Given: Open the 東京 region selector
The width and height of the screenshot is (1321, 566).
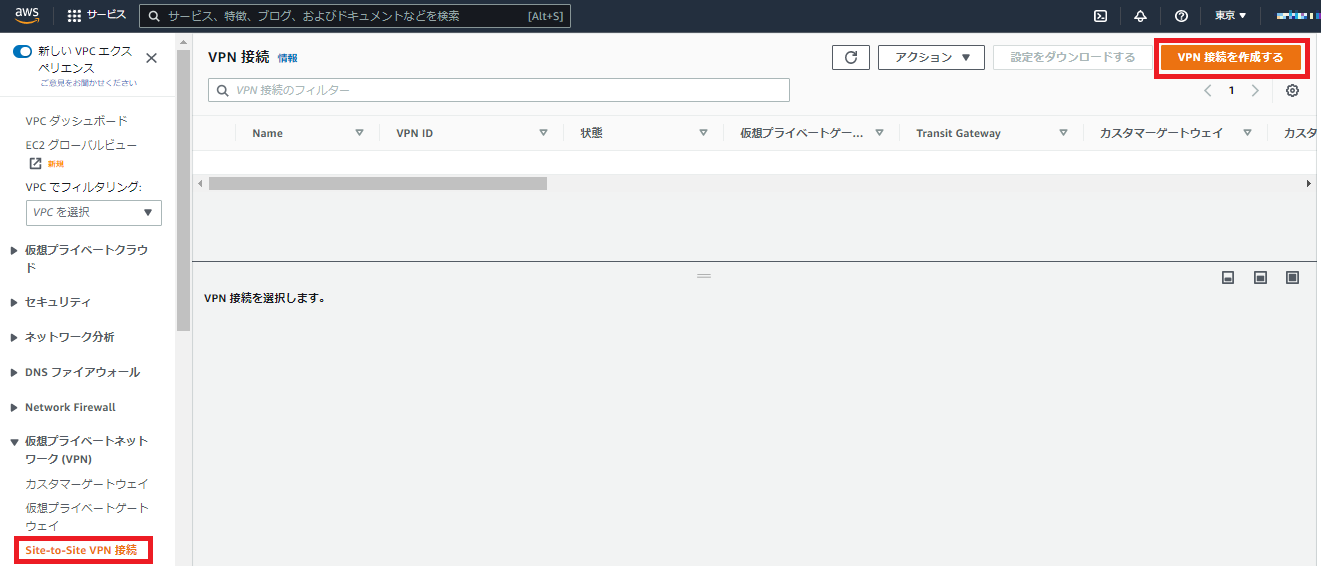Looking at the screenshot, I should (1230, 16).
